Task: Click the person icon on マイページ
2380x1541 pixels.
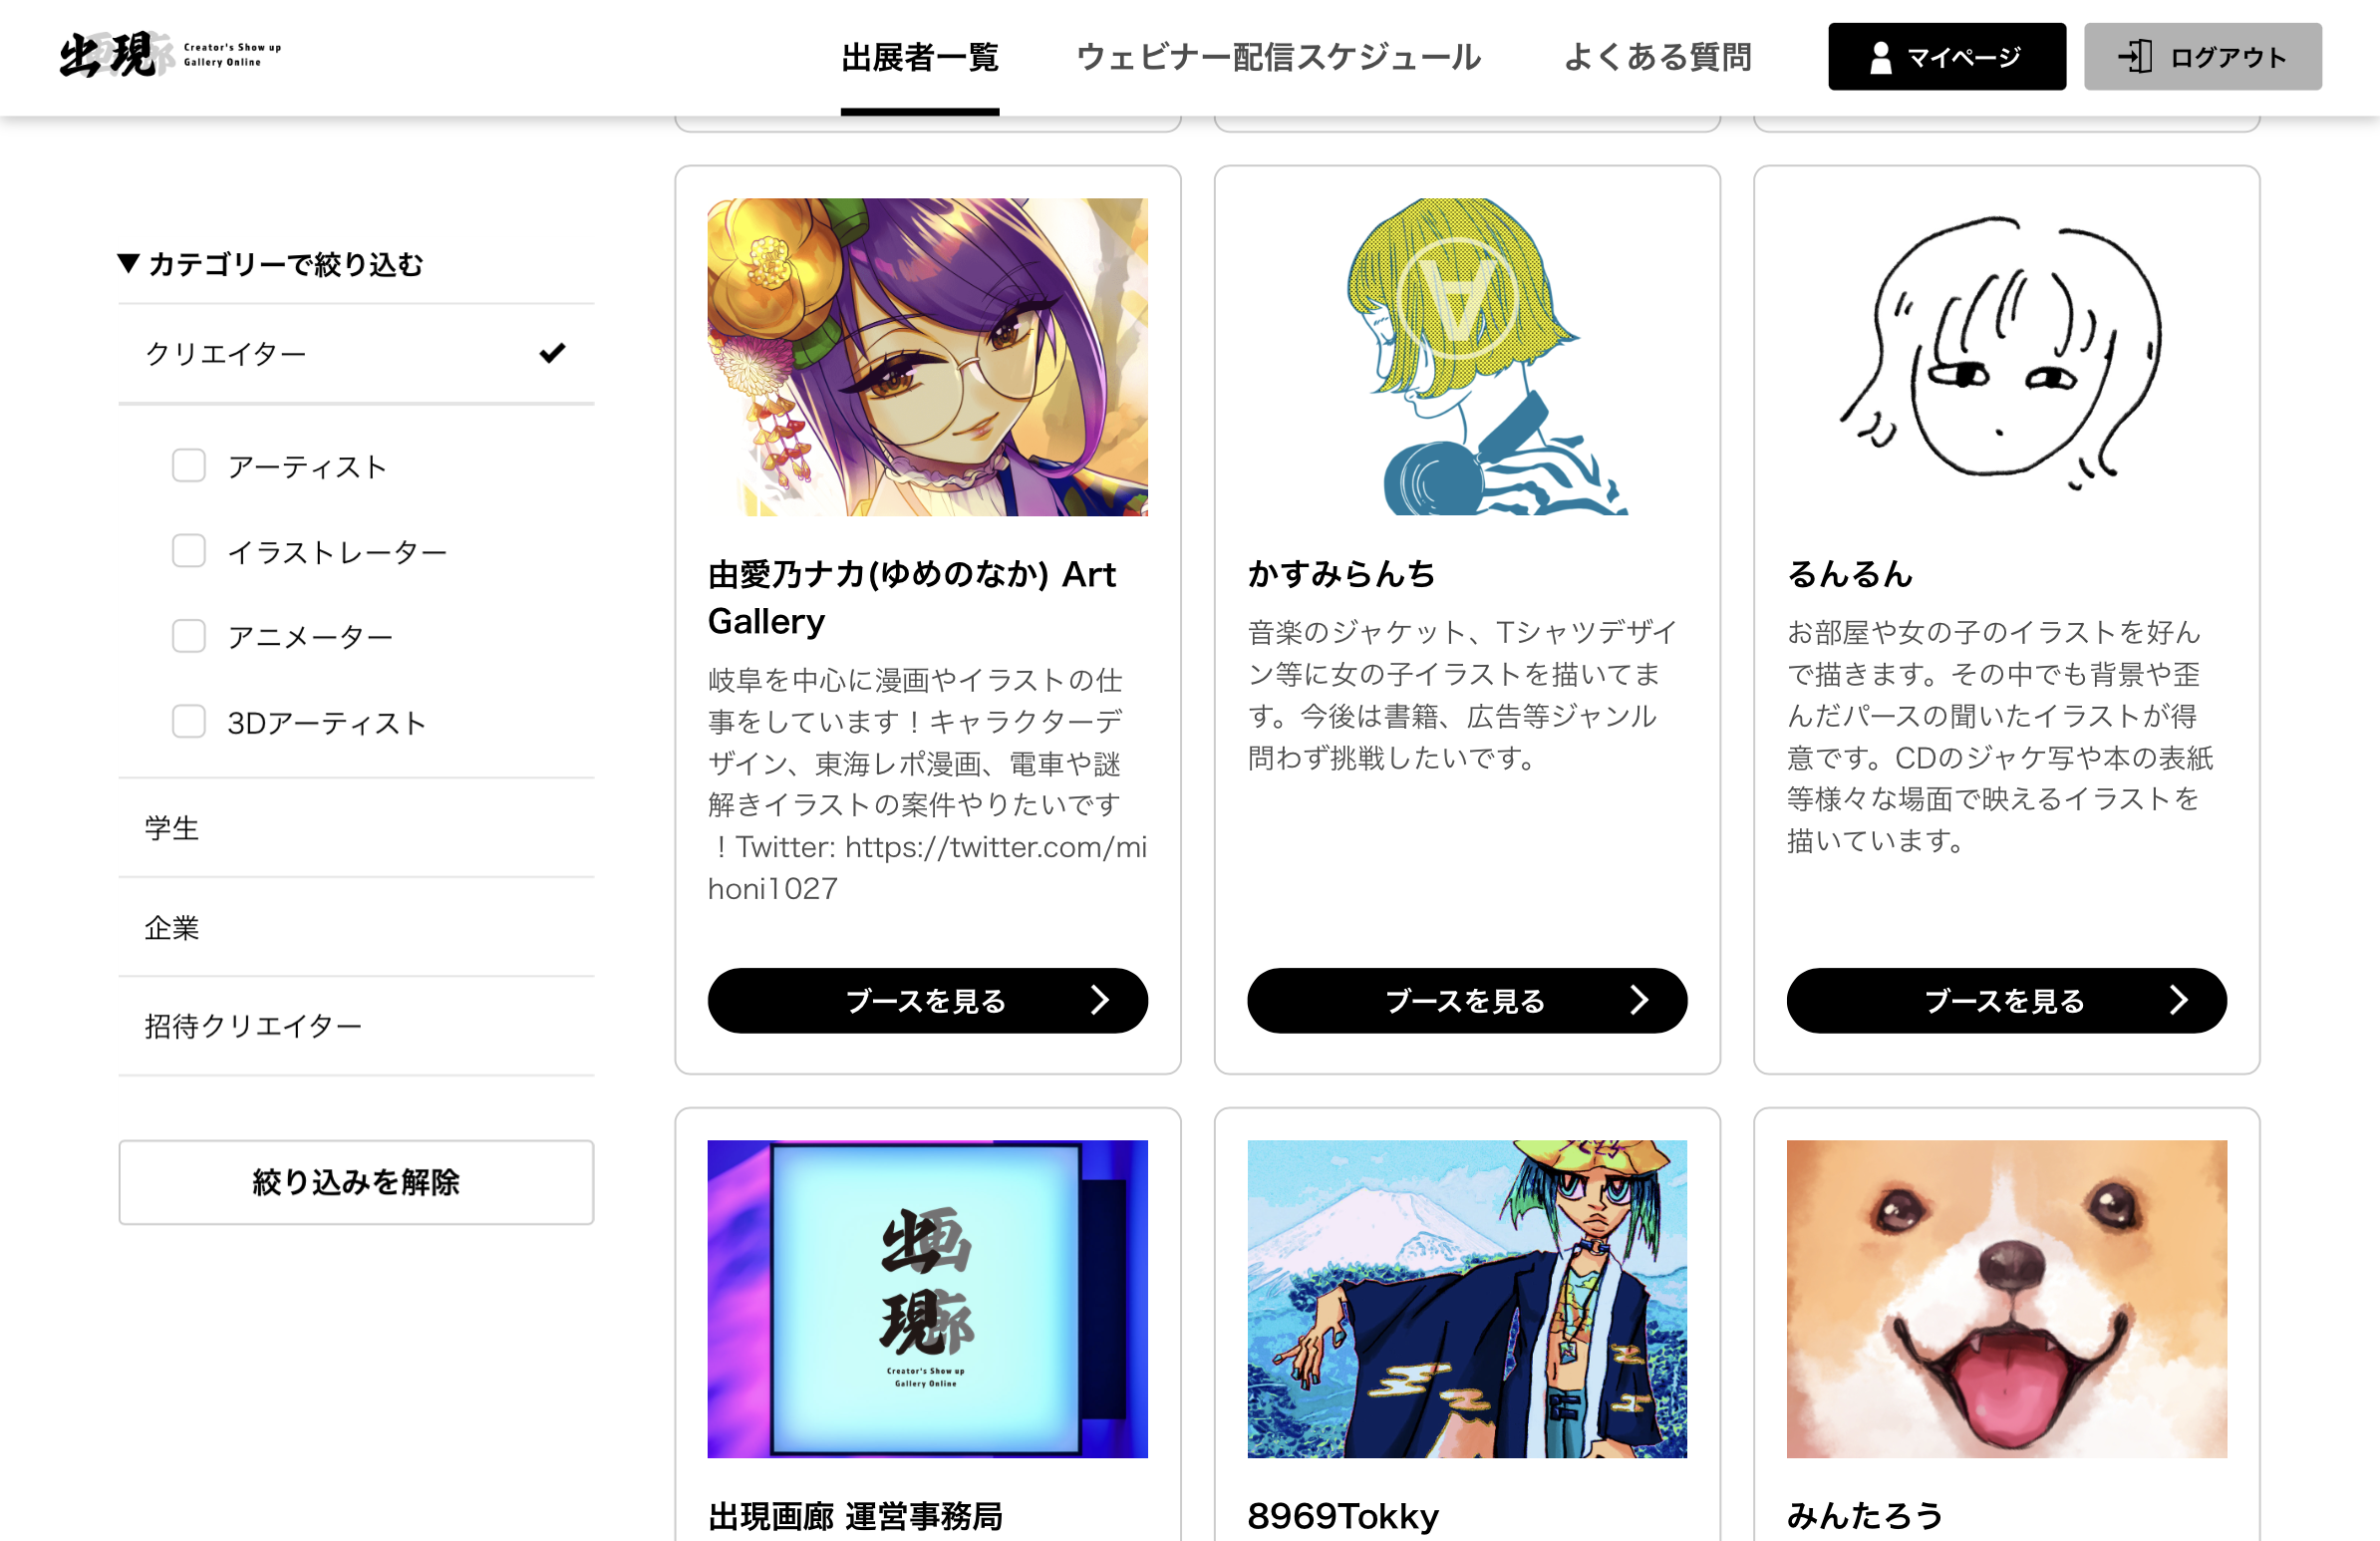Action: (1880, 57)
